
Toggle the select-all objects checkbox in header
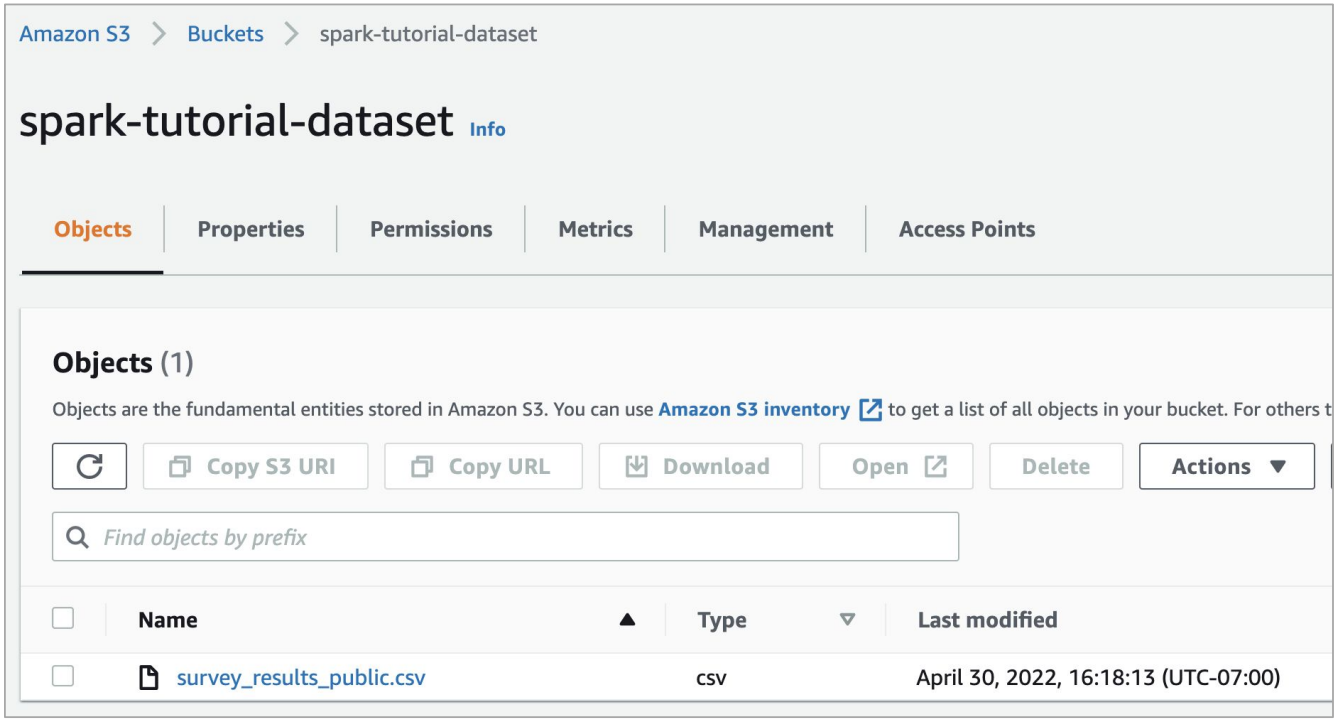click(x=63, y=619)
